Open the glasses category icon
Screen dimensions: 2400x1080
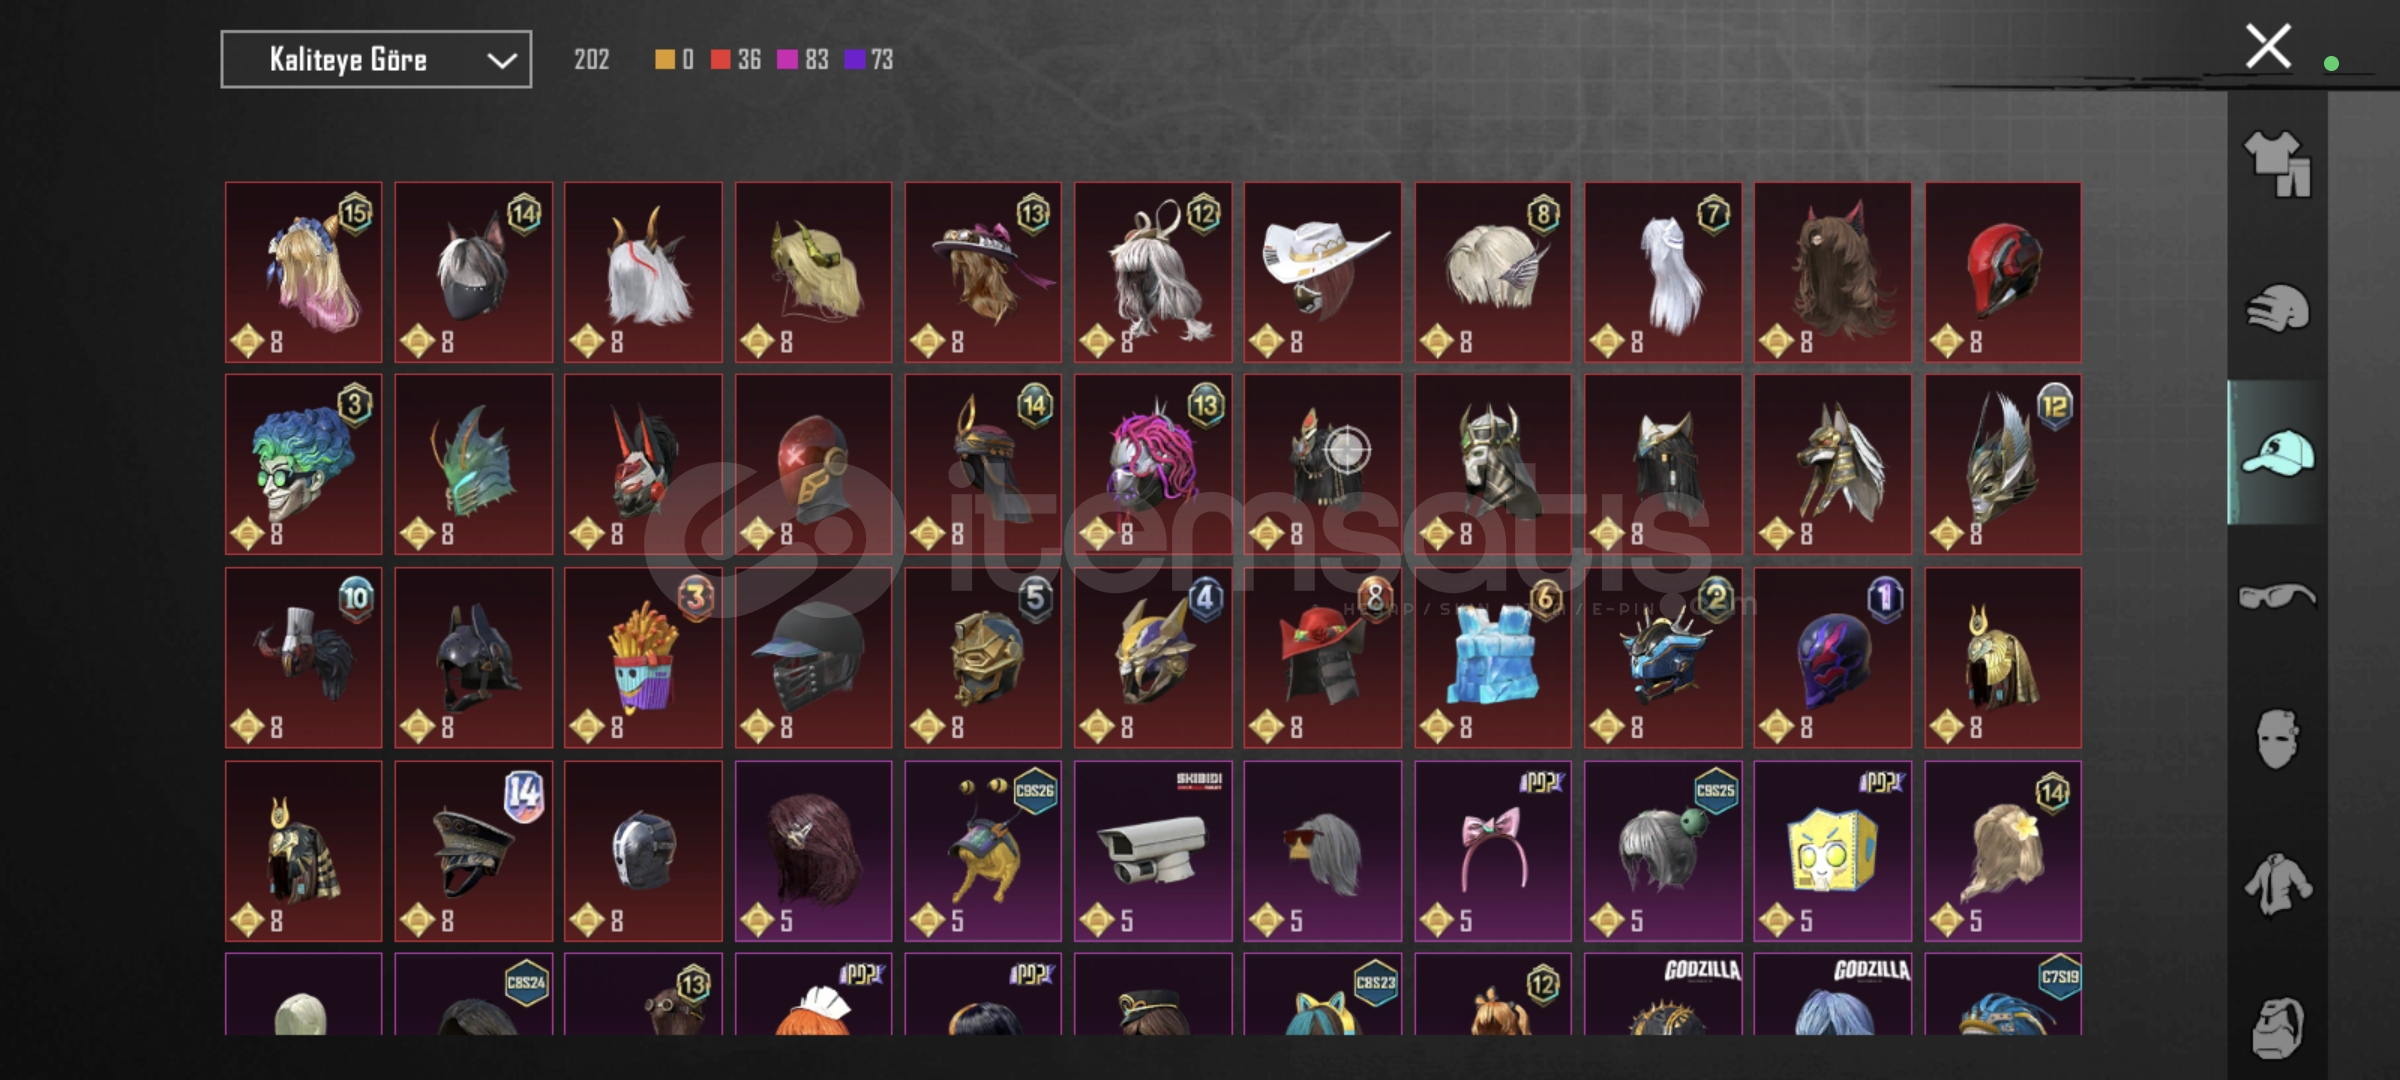[x=2277, y=597]
